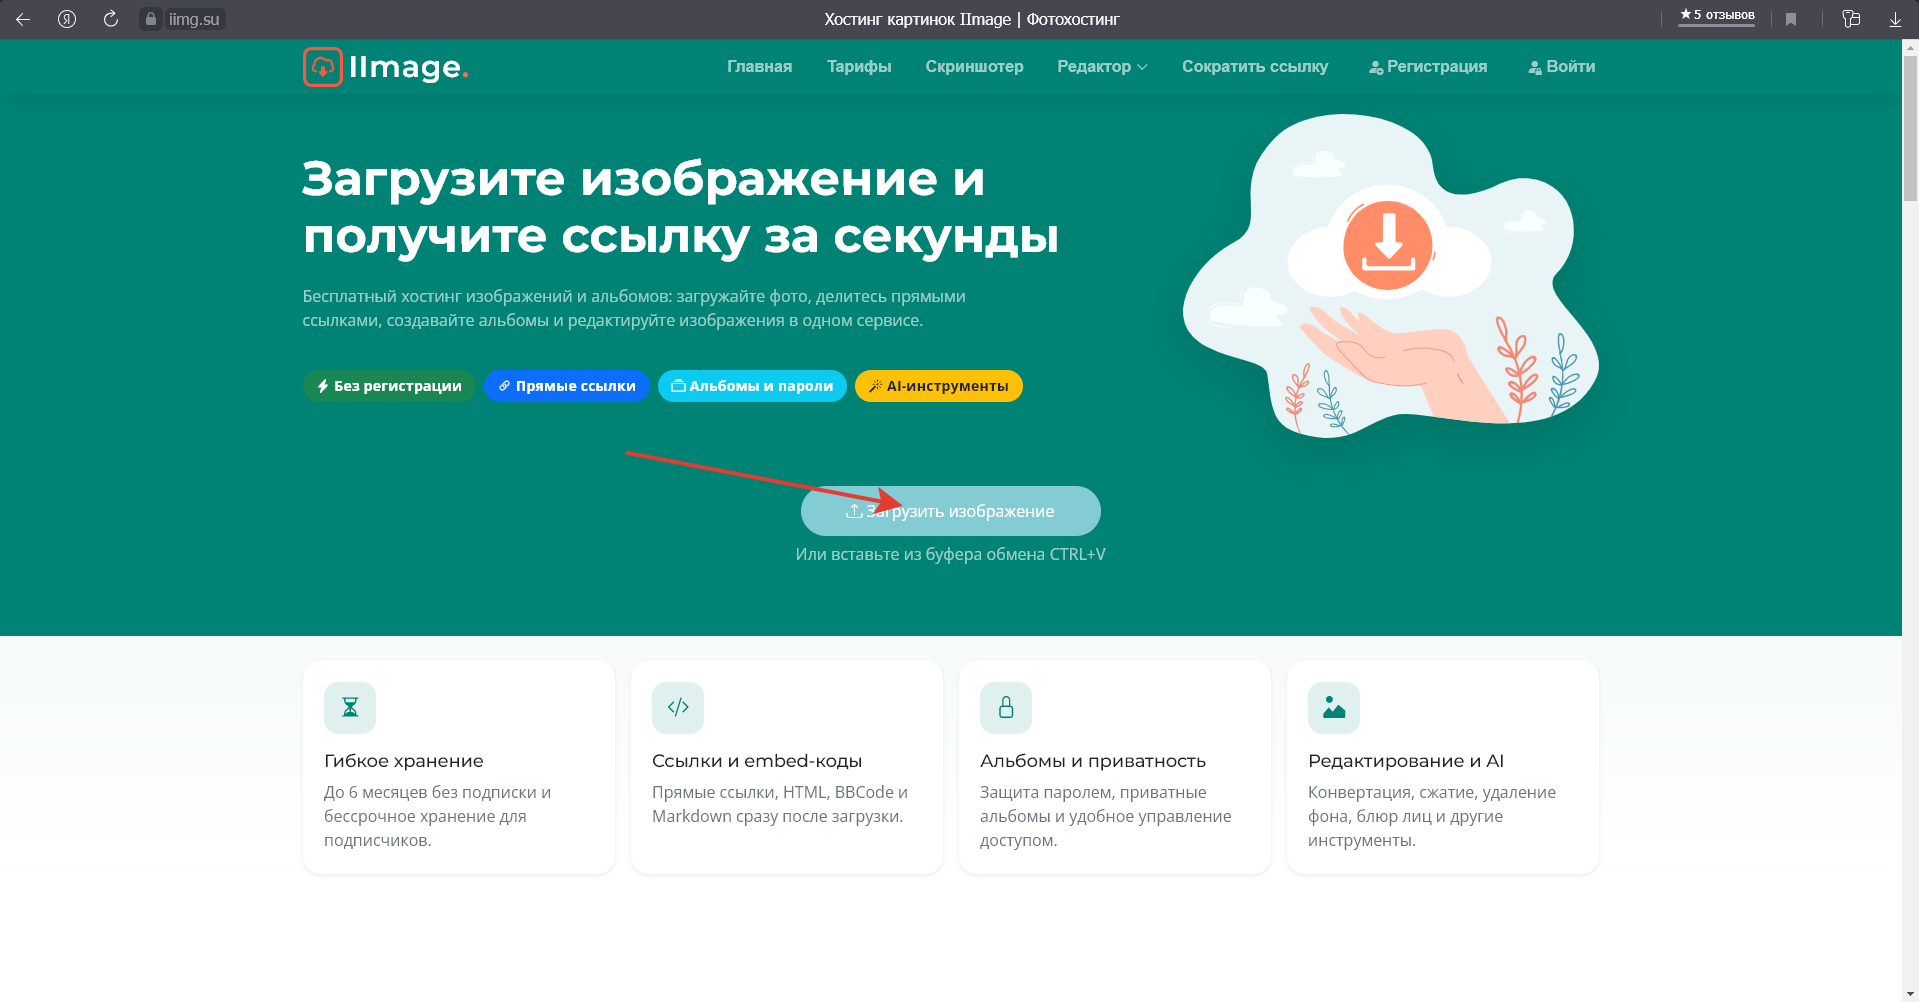Open browser extensions icon
Screen dimensions: 1919x1002
[x=1851, y=19]
